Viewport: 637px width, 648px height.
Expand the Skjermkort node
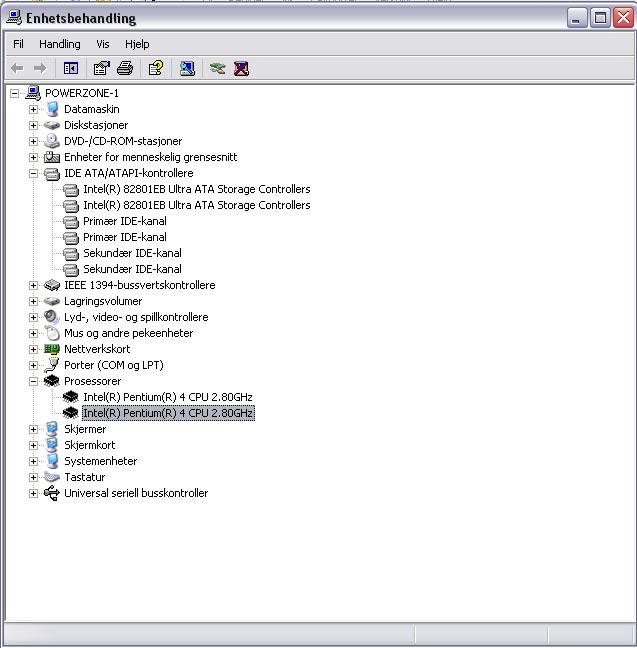[x=33, y=446]
